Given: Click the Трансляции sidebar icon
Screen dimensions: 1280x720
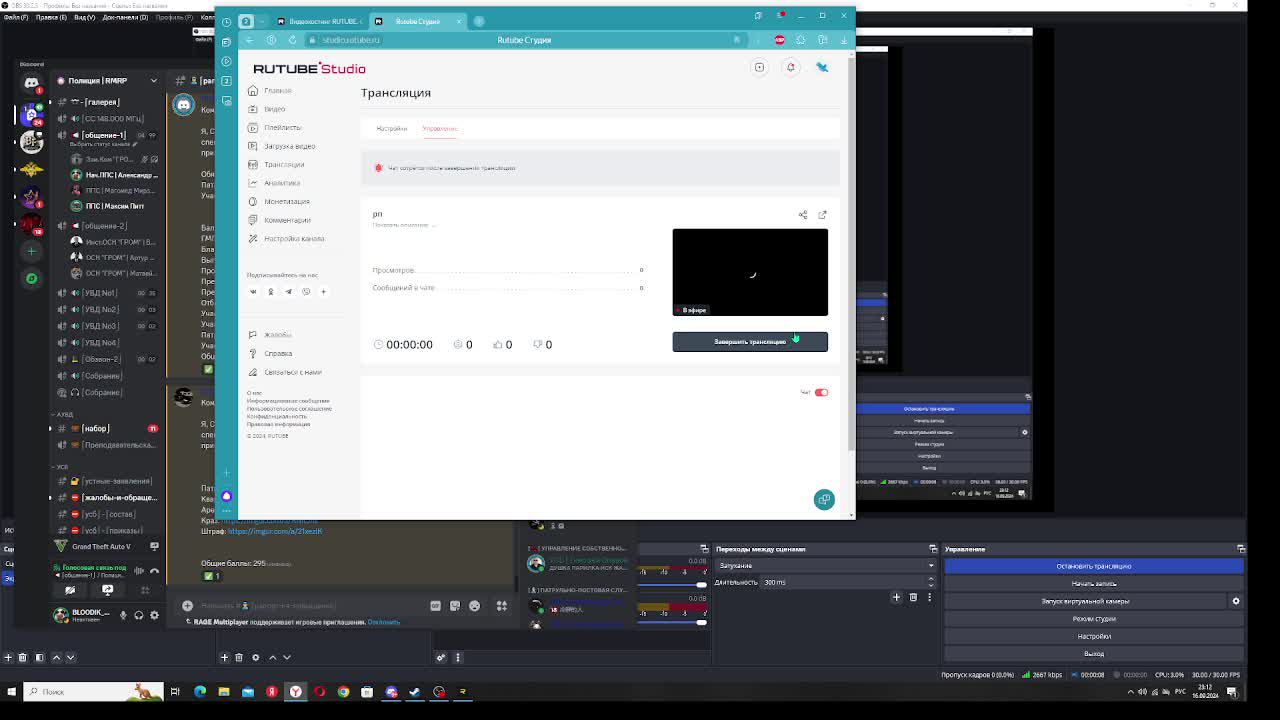Looking at the screenshot, I should (x=253, y=165).
